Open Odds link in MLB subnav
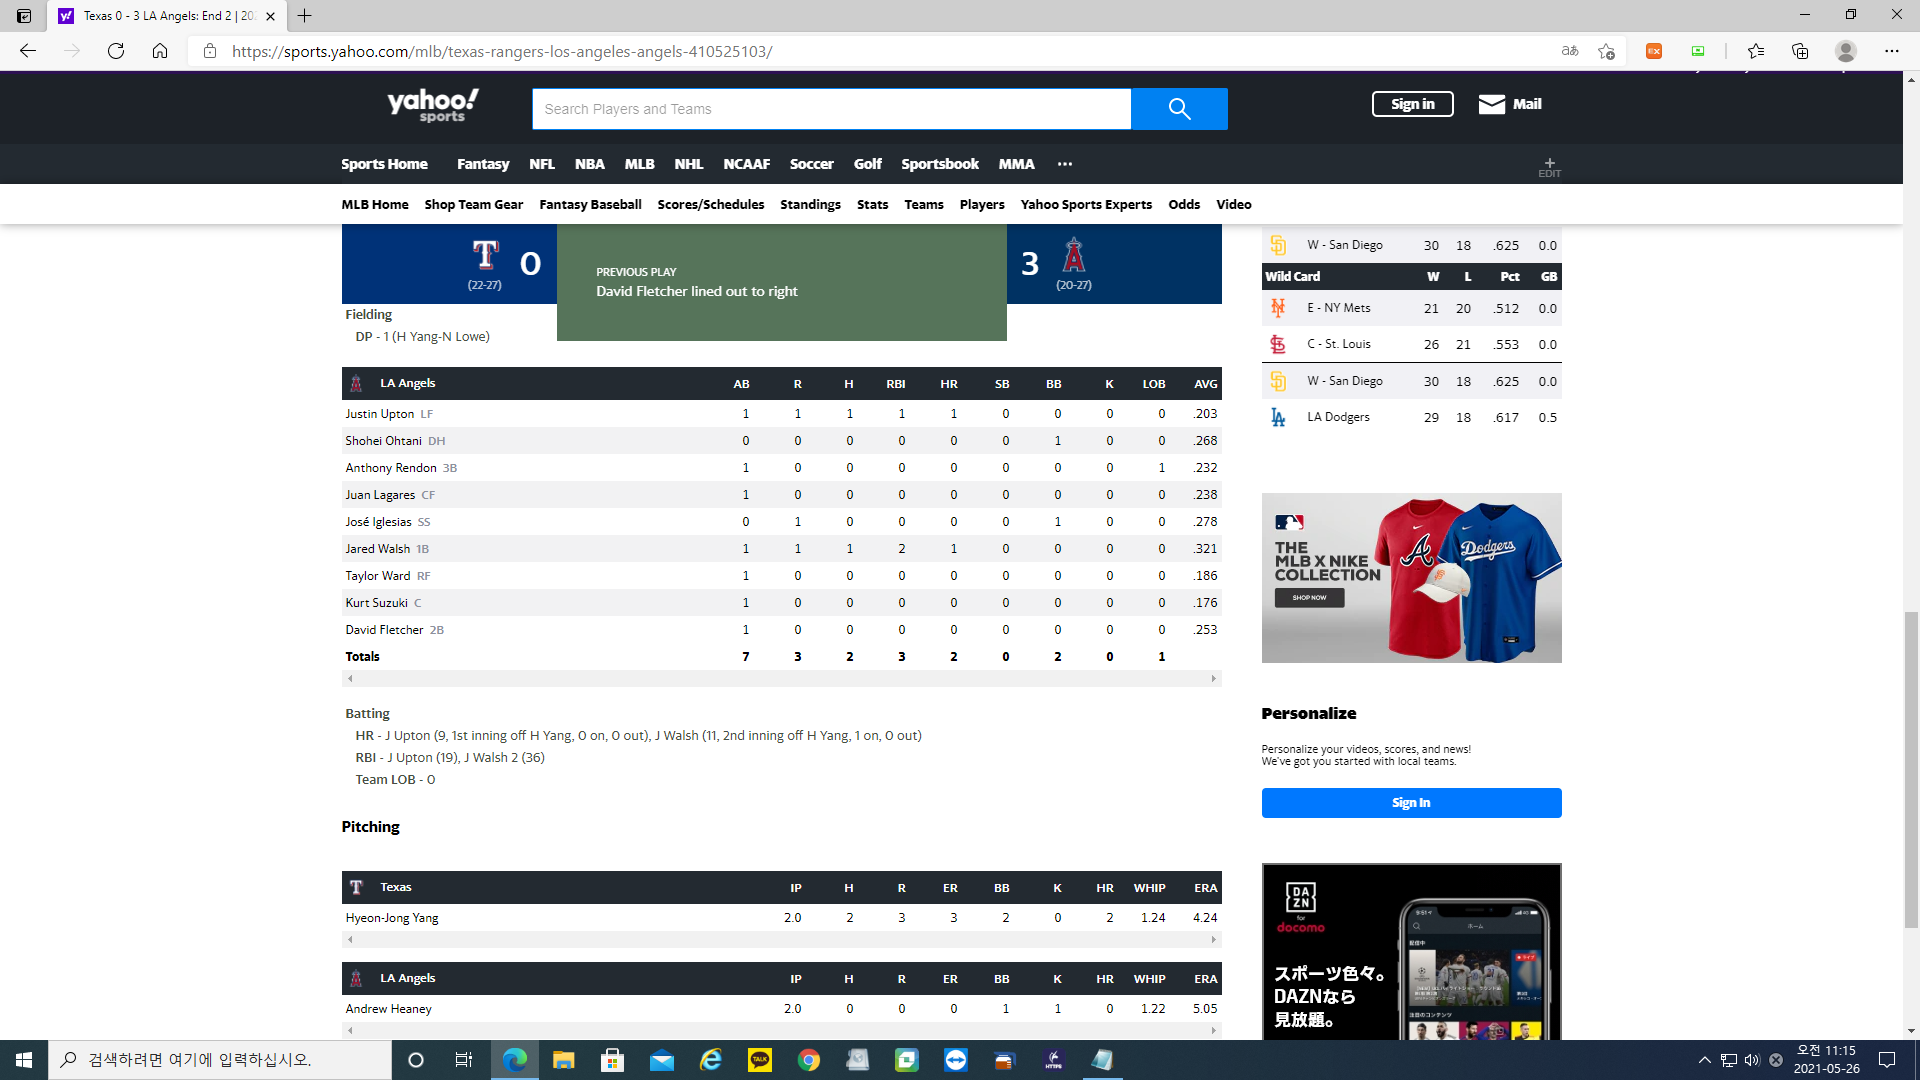 1184,204
